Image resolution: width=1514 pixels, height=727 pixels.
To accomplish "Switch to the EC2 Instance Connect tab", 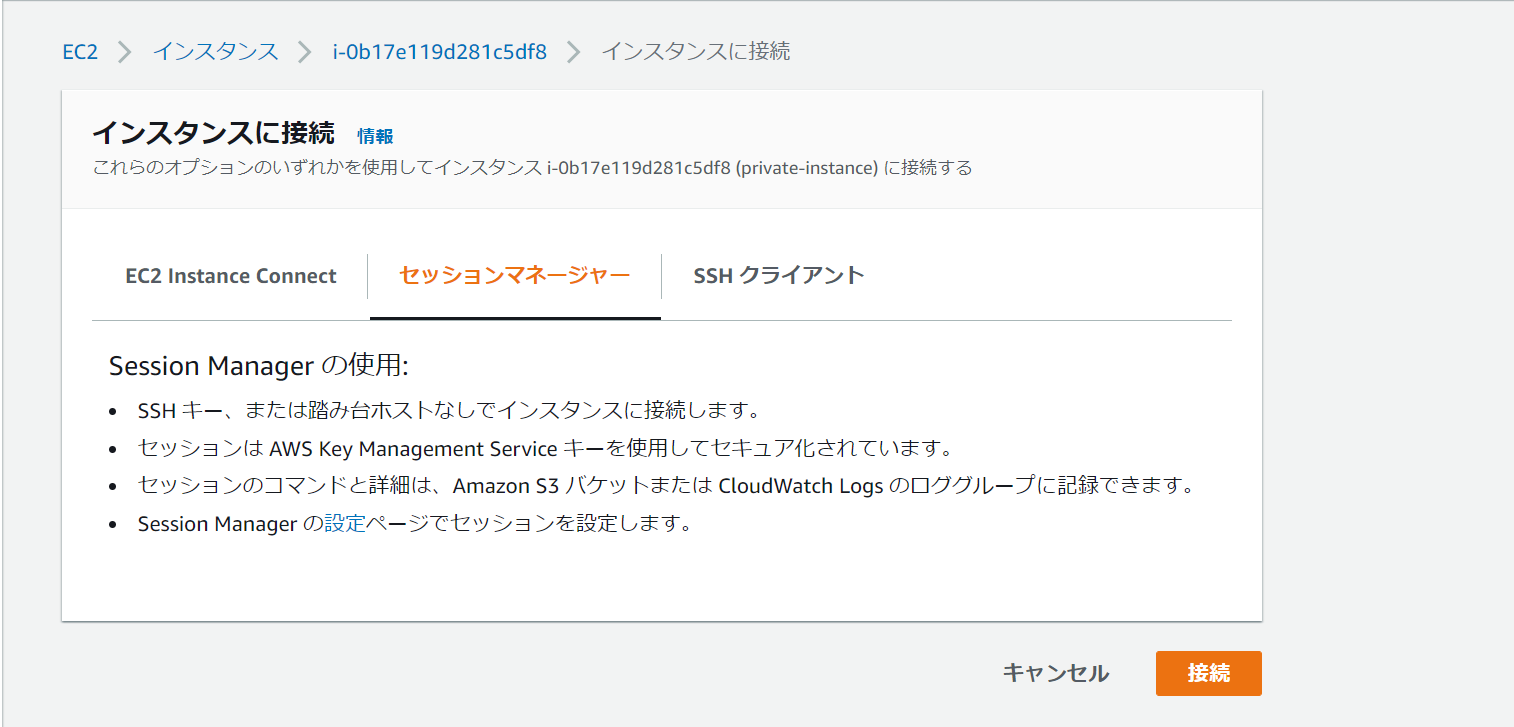I will 231,276.
